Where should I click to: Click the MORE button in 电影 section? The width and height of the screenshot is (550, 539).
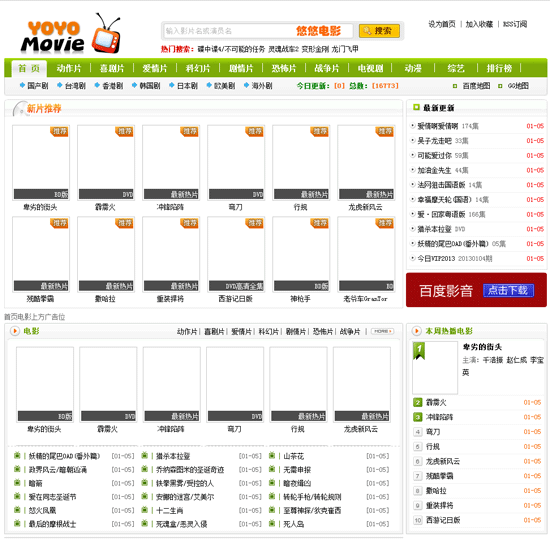click(x=382, y=331)
